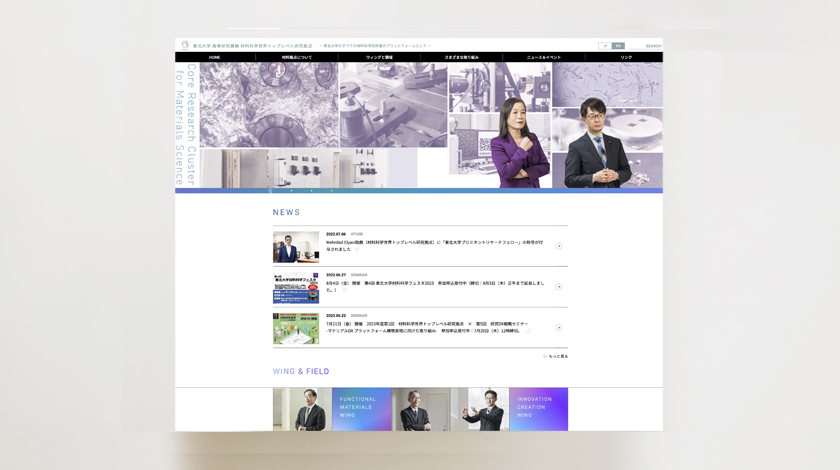
Task: Focus the SEARCH input field
Action: tap(646, 46)
